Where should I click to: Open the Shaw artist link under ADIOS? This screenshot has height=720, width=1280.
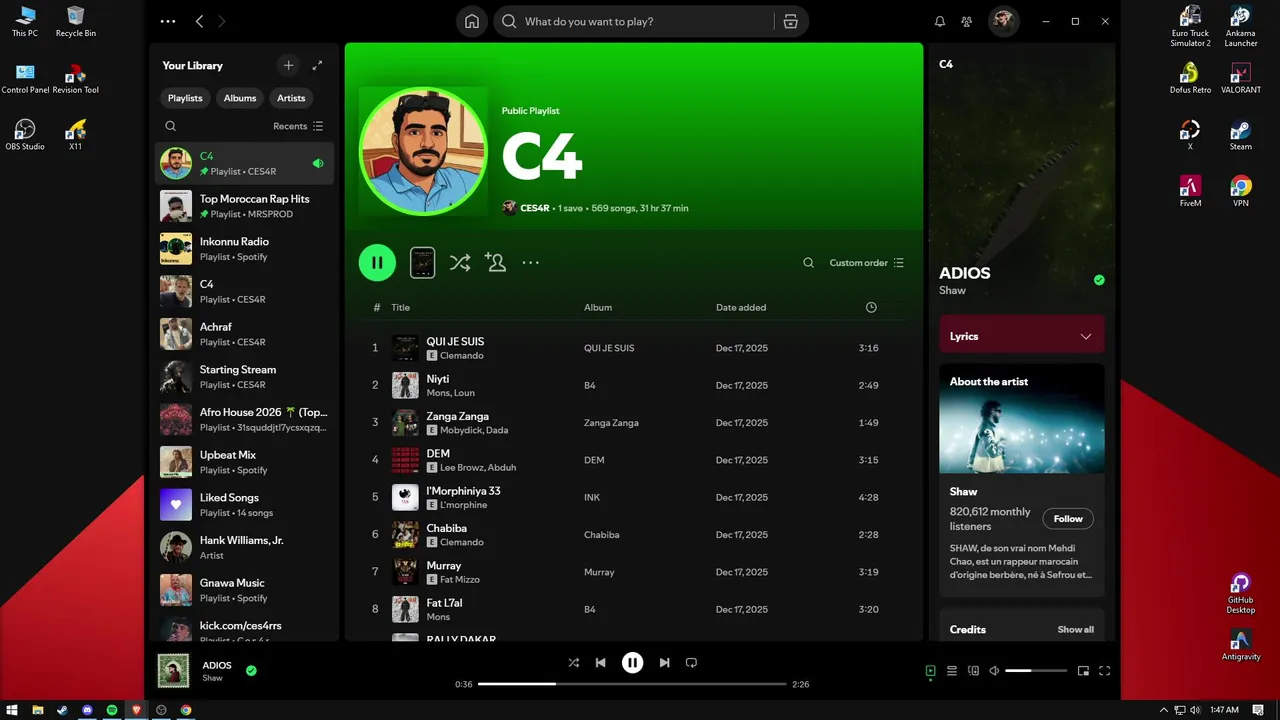coord(952,290)
